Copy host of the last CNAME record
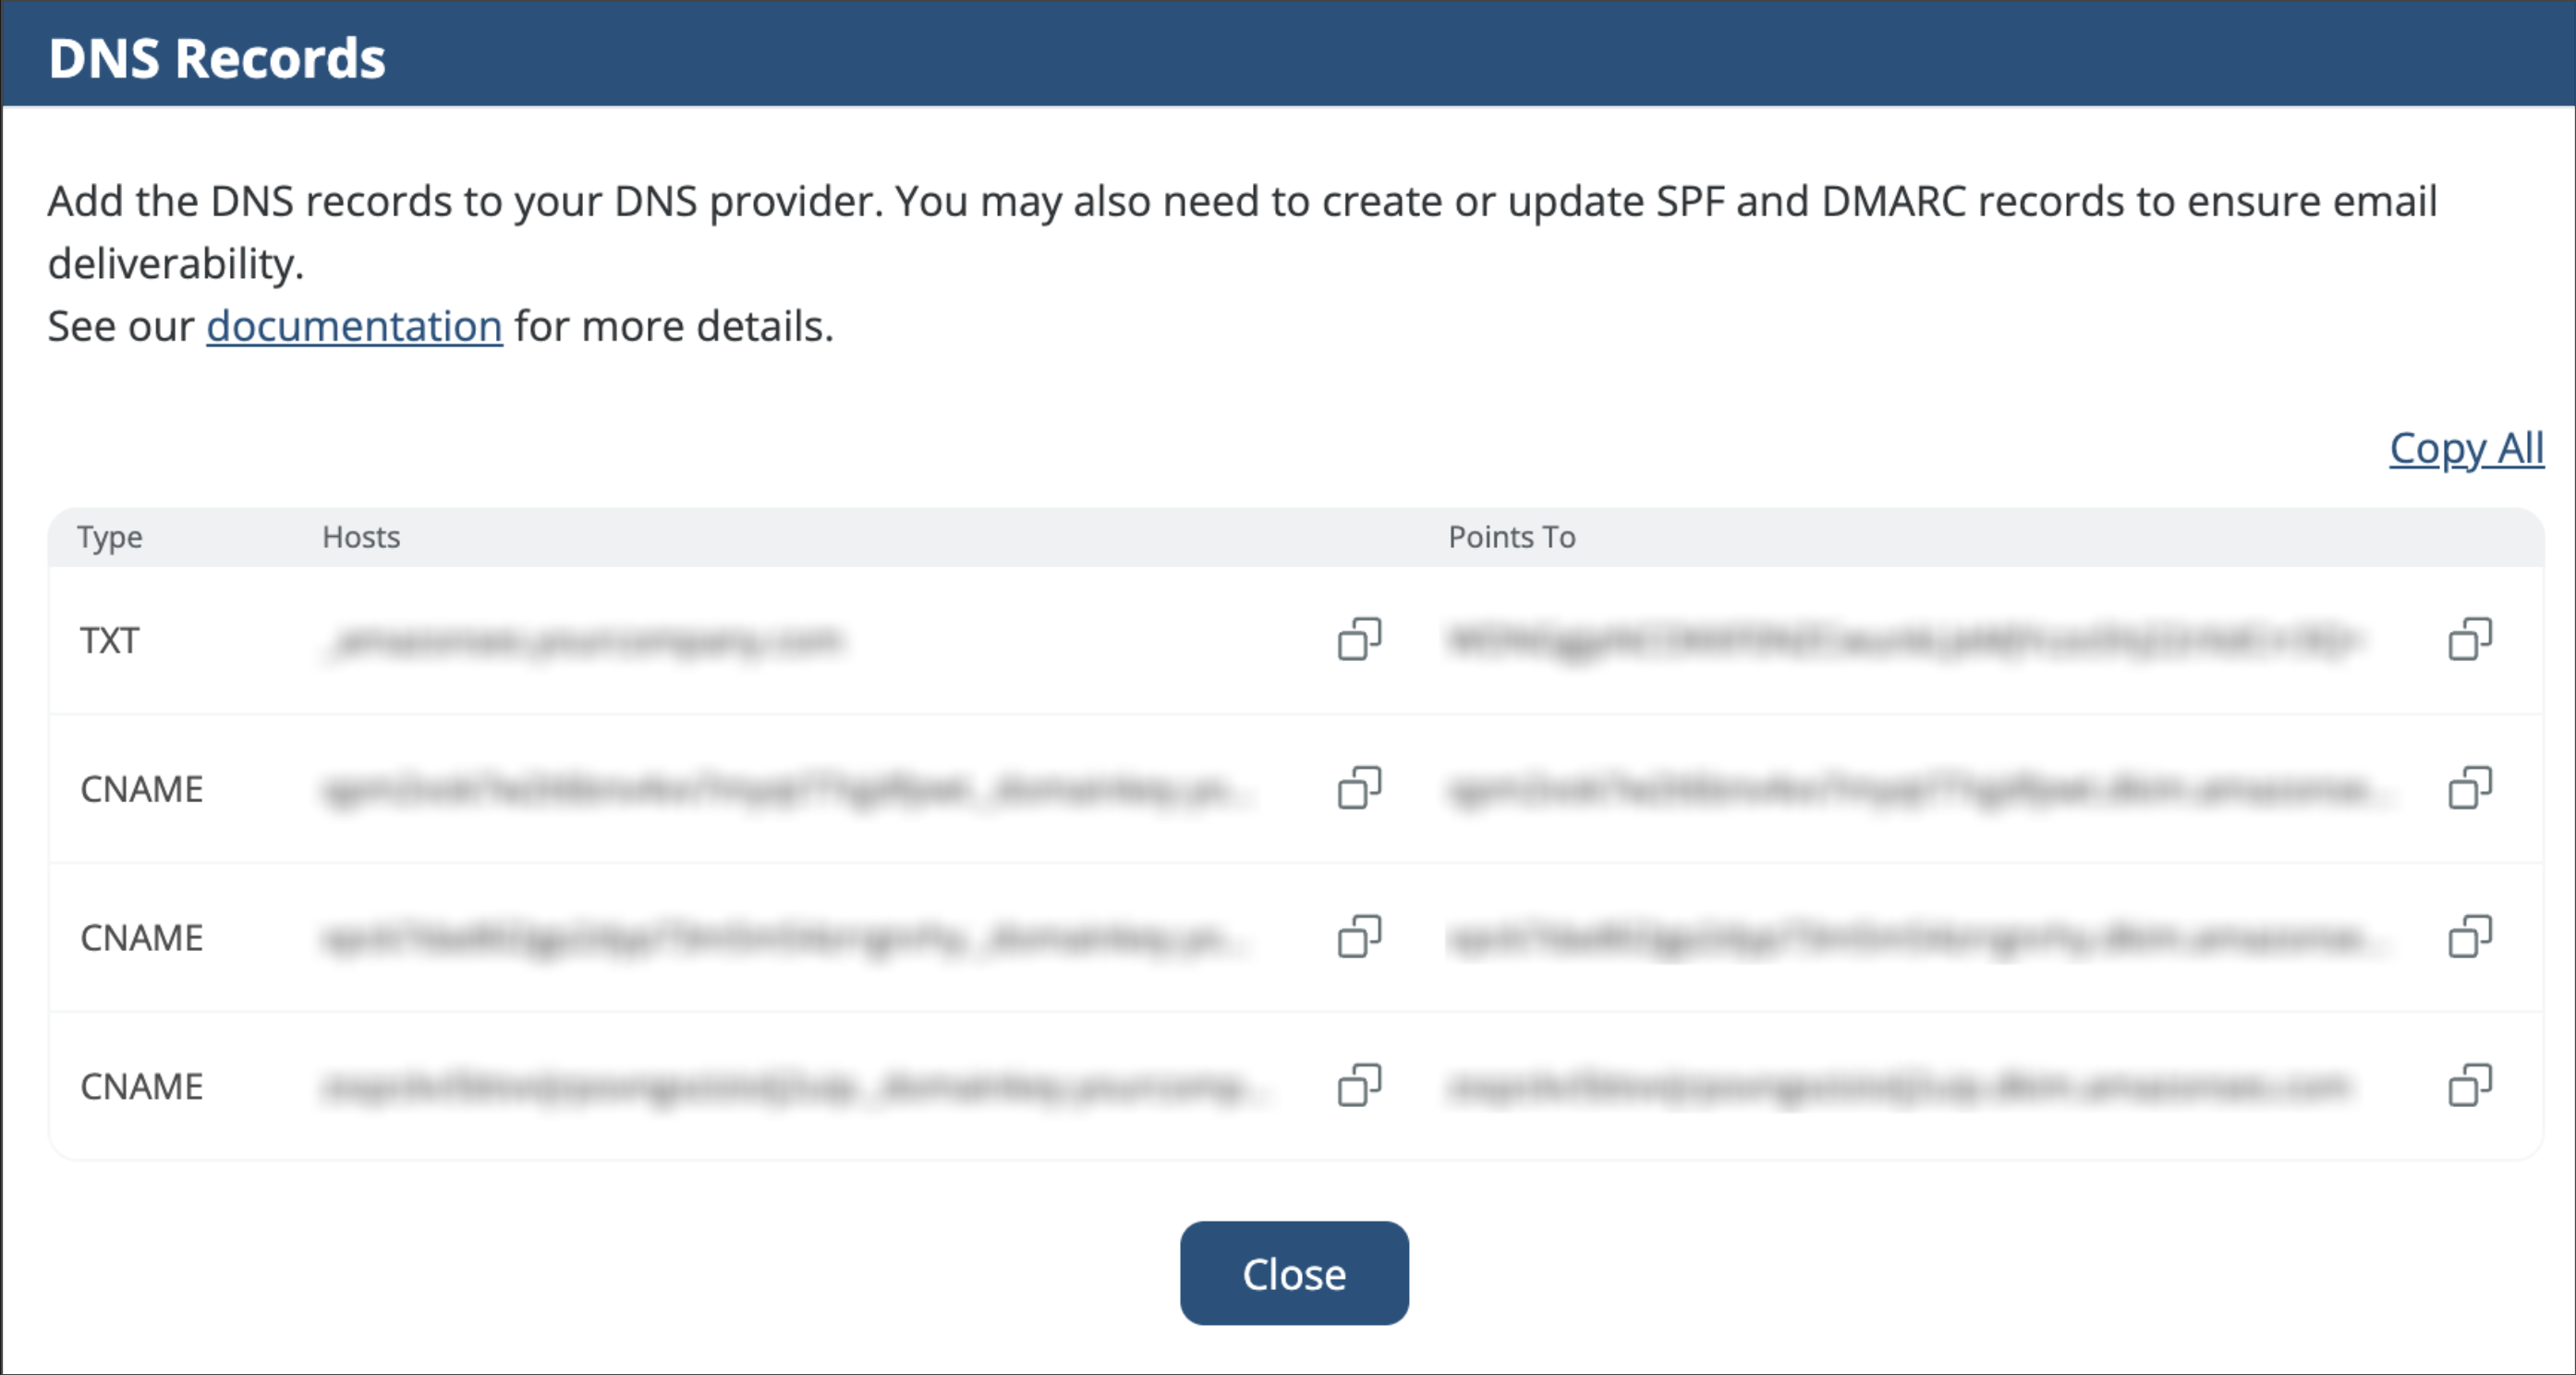The width and height of the screenshot is (2576, 1375). point(1359,1085)
